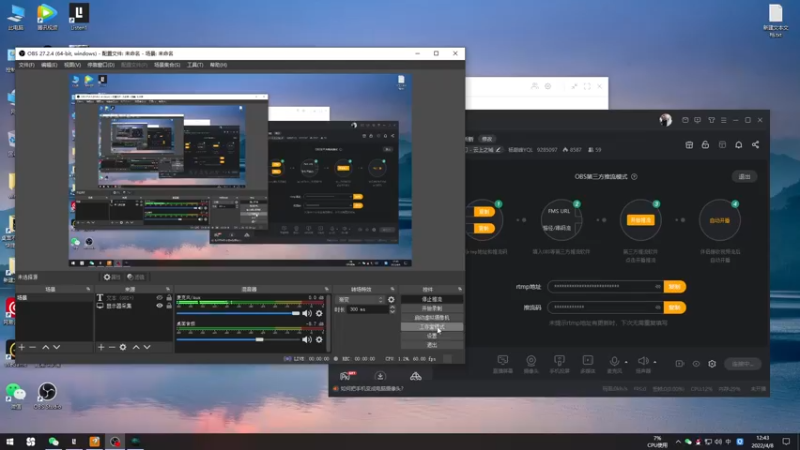Screen dimensions: 800x450
Task: Open scene transition type dropdown
Action: [x=360, y=299]
